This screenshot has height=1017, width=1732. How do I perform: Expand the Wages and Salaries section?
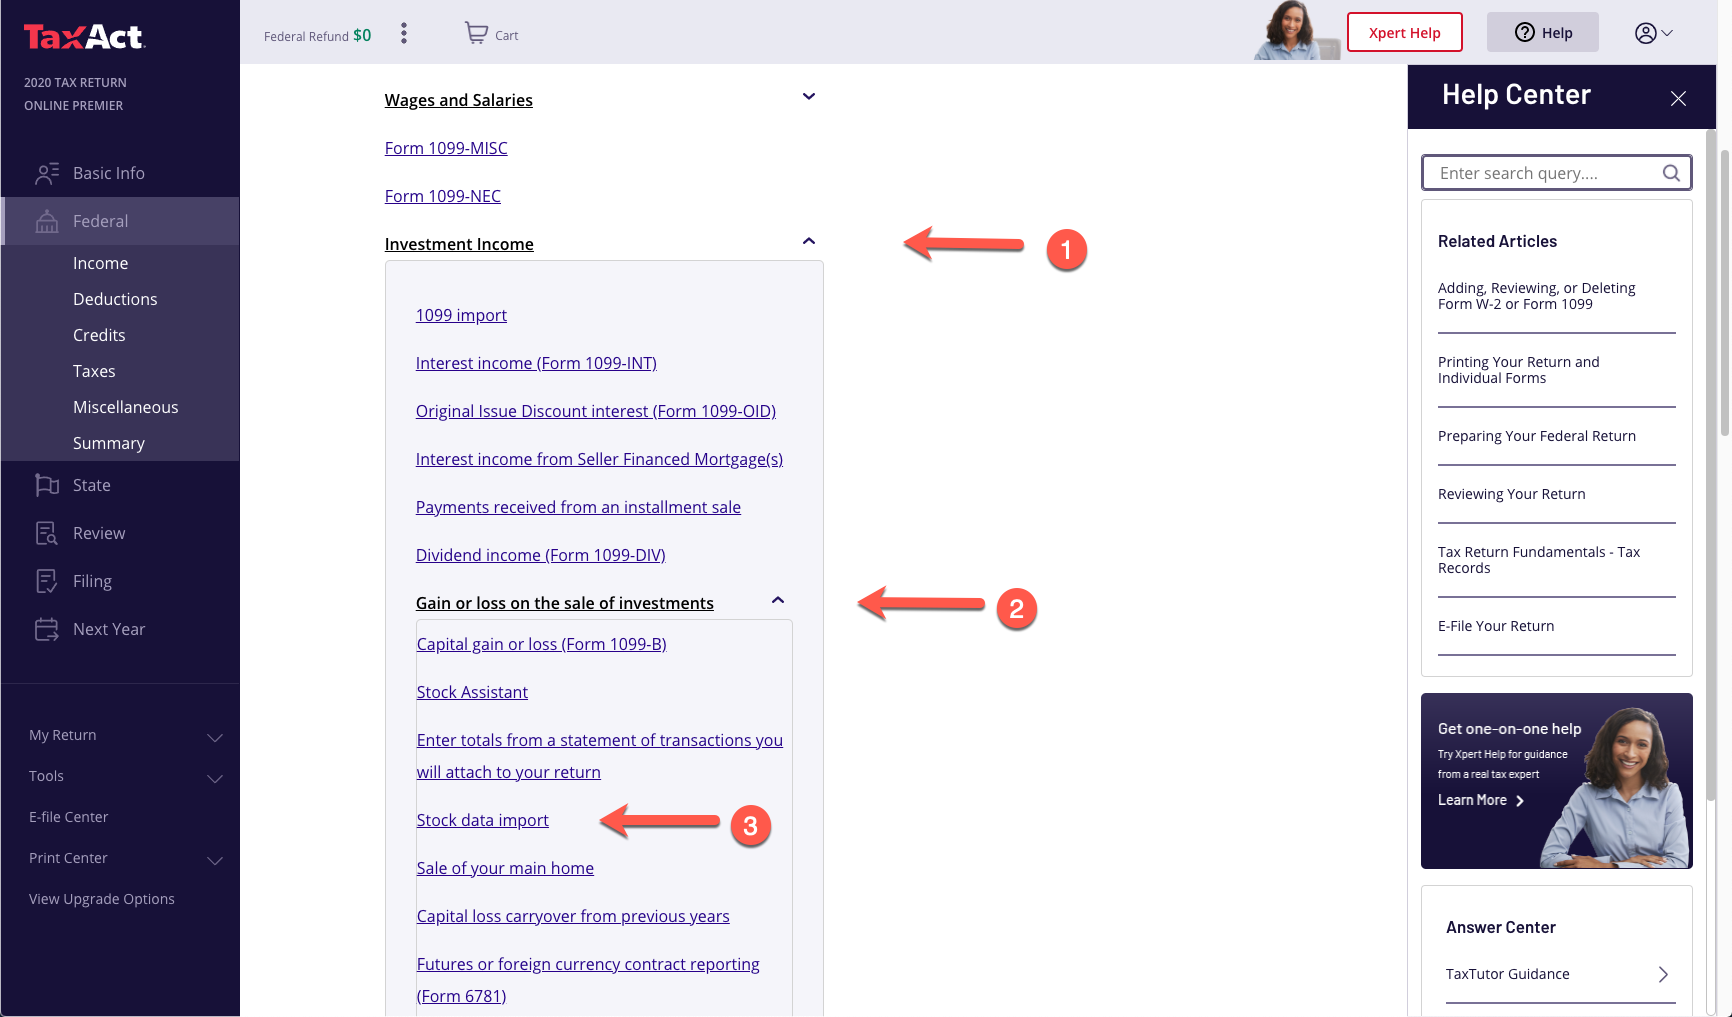point(809,97)
